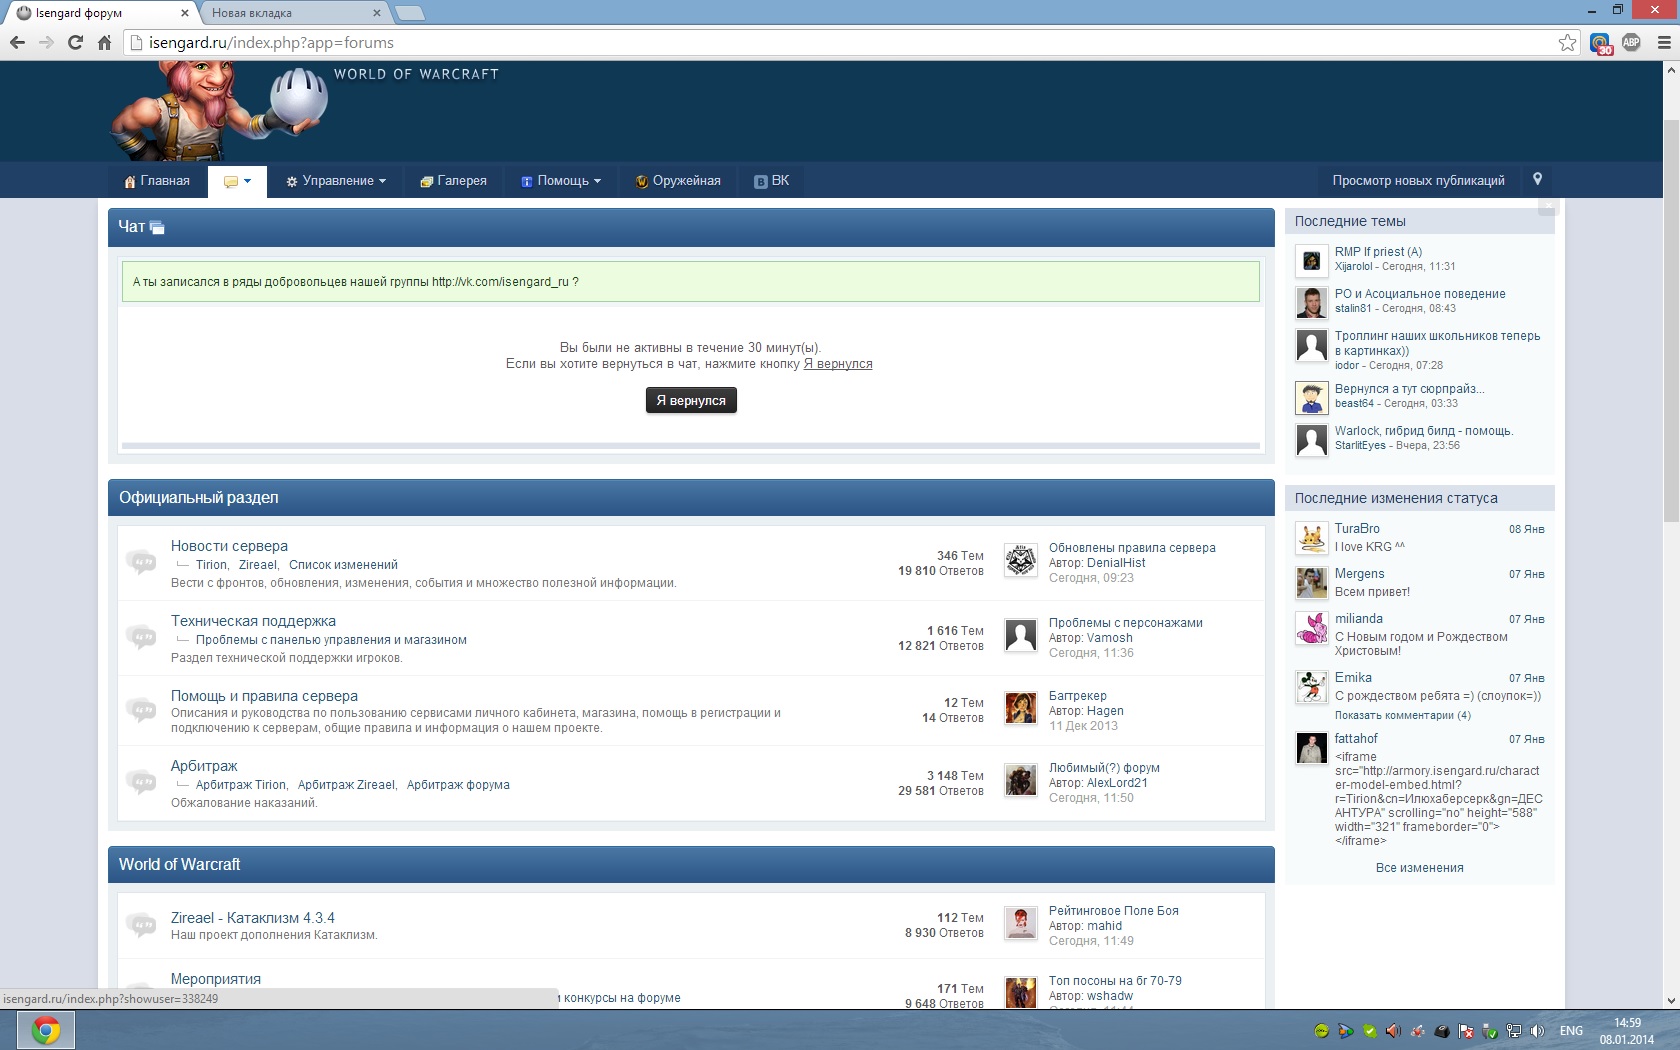Click location pin icon in navigation bar

pyautogui.click(x=1538, y=179)
